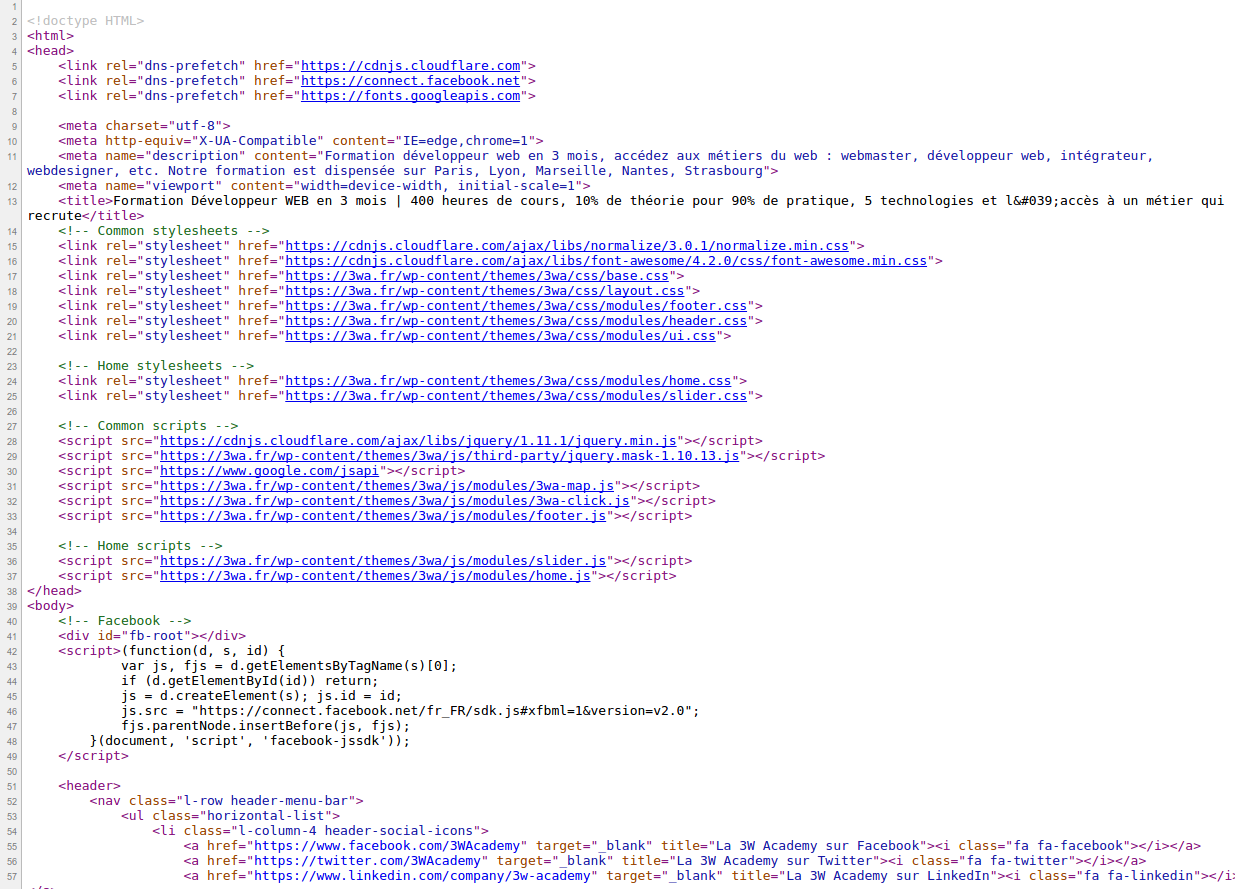
Task: Click the 'Common stylesheets' comment
Action: point(163,230)
